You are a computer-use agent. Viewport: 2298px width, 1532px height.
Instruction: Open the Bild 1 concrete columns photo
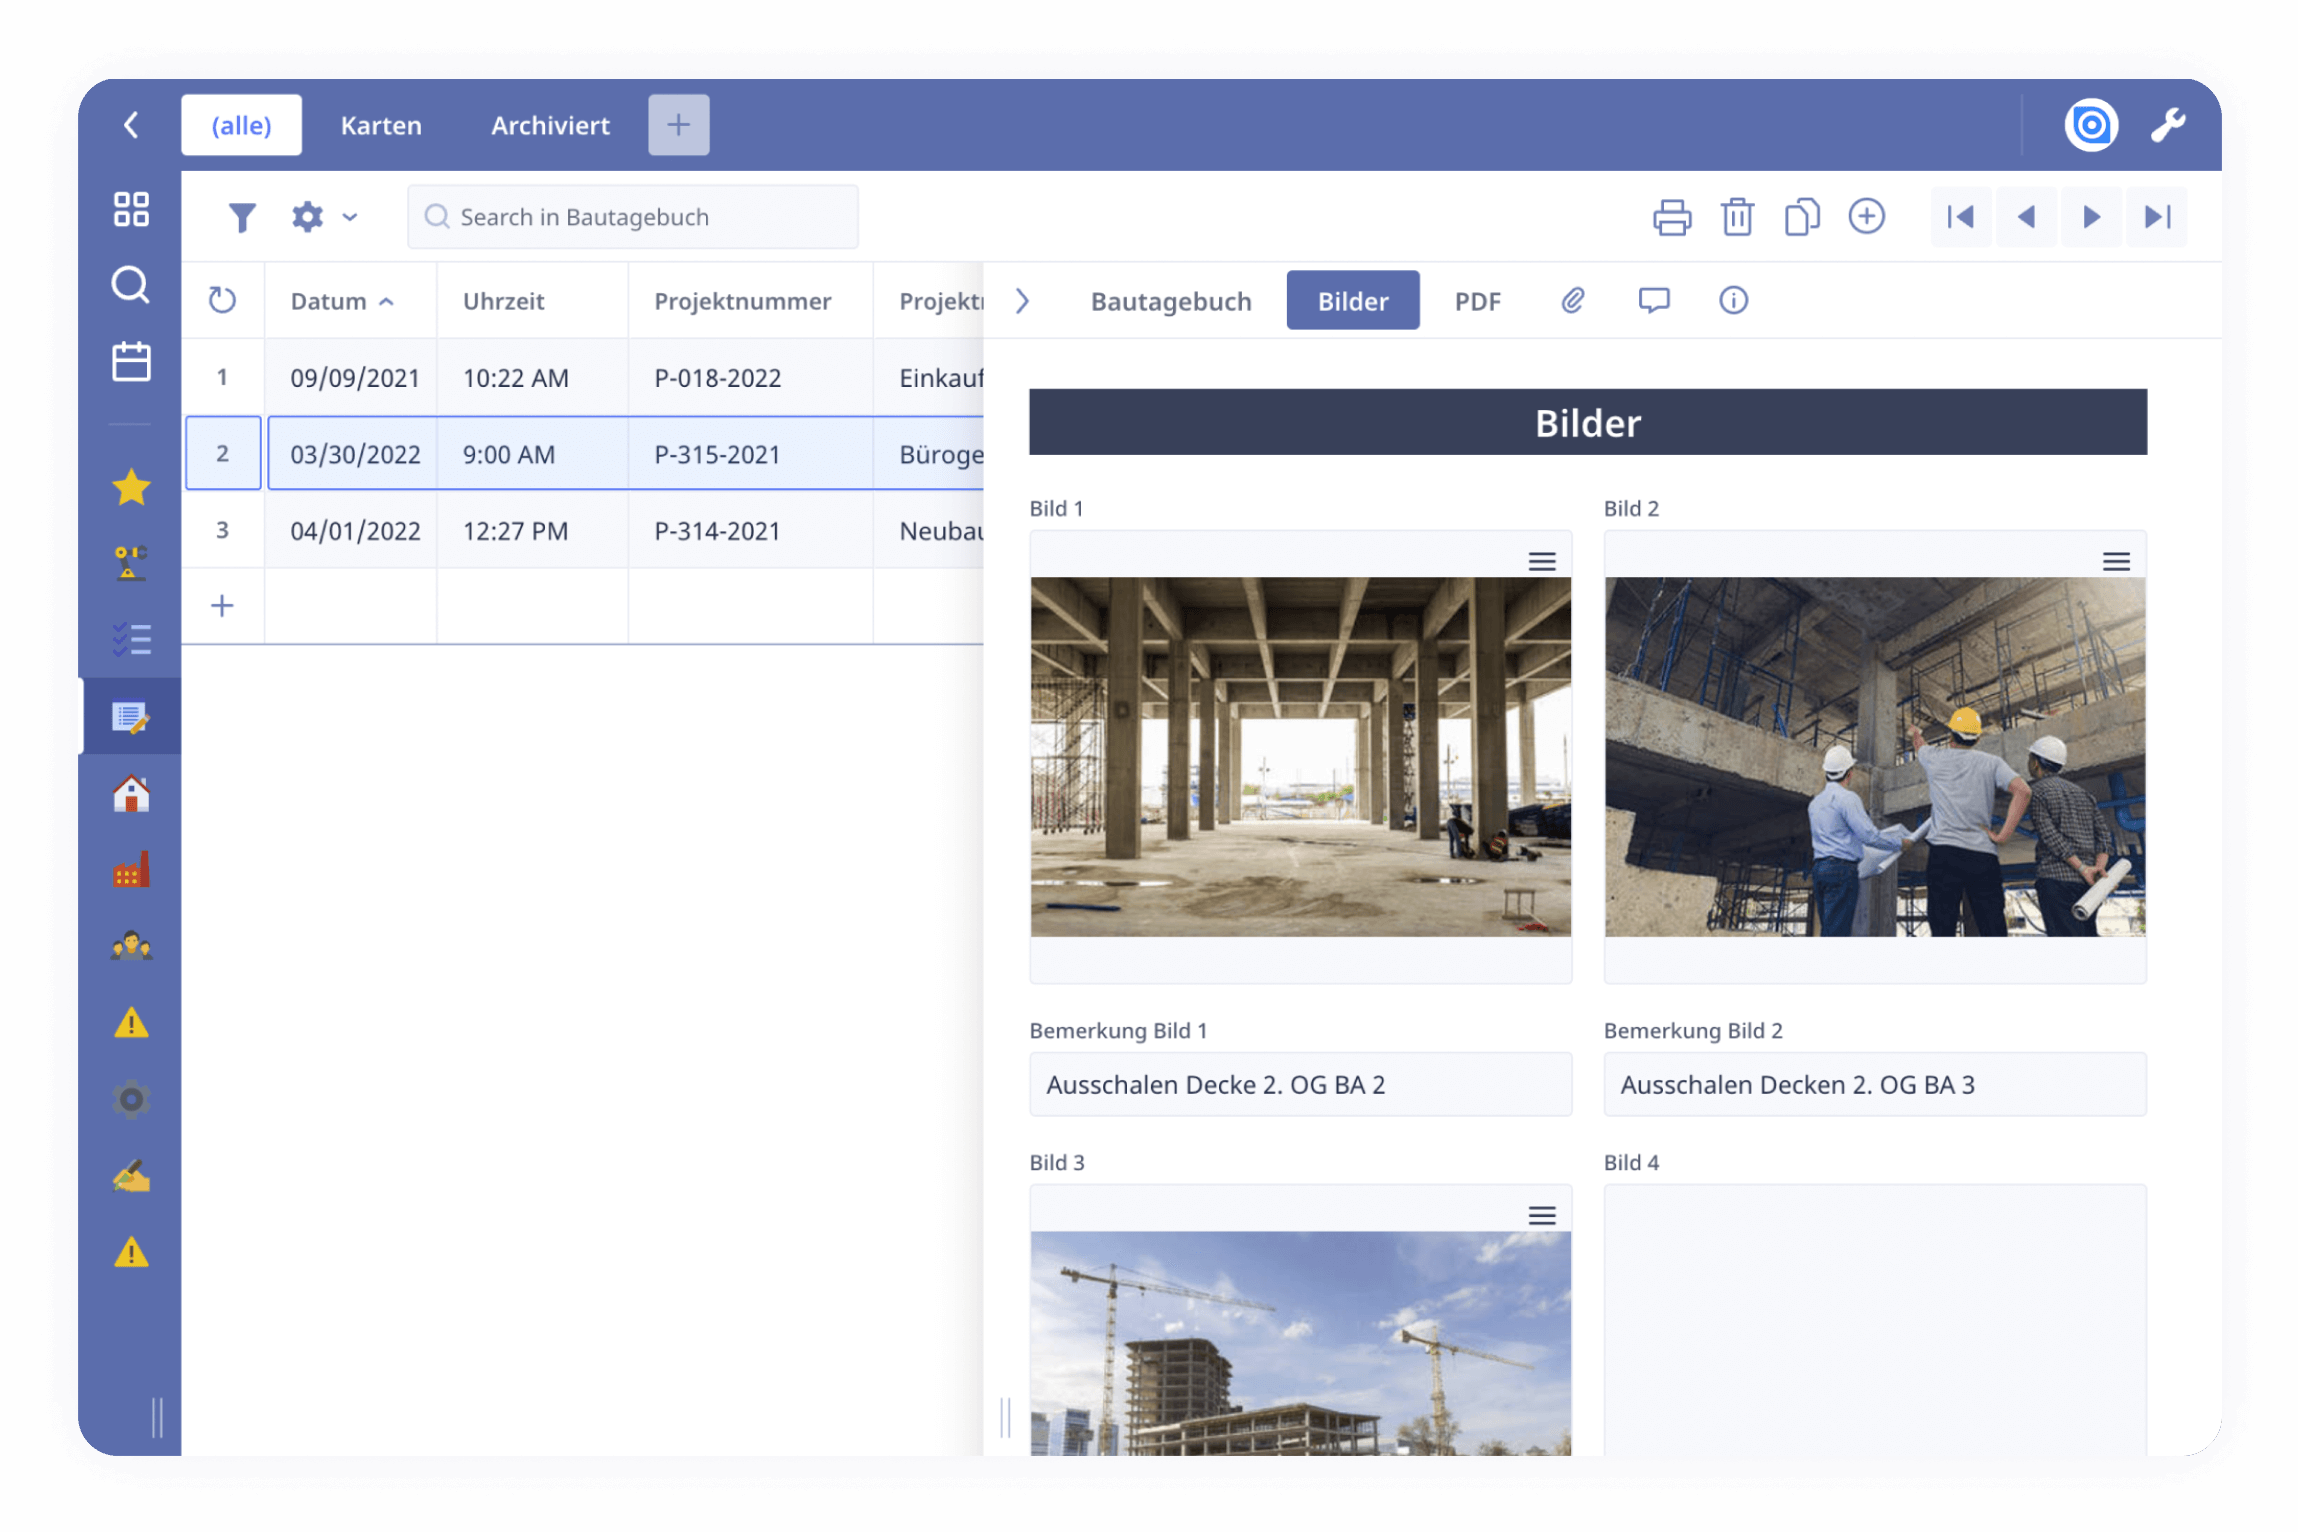click(x=1300, y=757)
